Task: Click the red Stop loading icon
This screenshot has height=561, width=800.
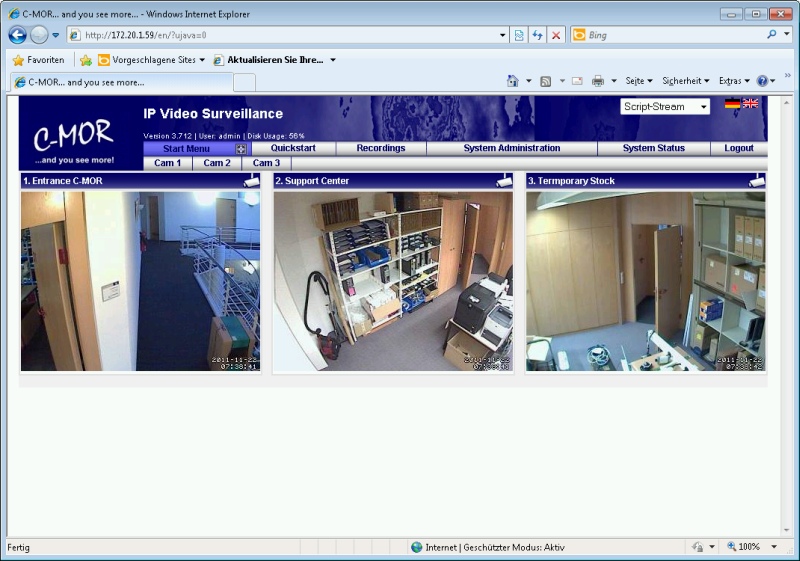Action: click(556, 35)
